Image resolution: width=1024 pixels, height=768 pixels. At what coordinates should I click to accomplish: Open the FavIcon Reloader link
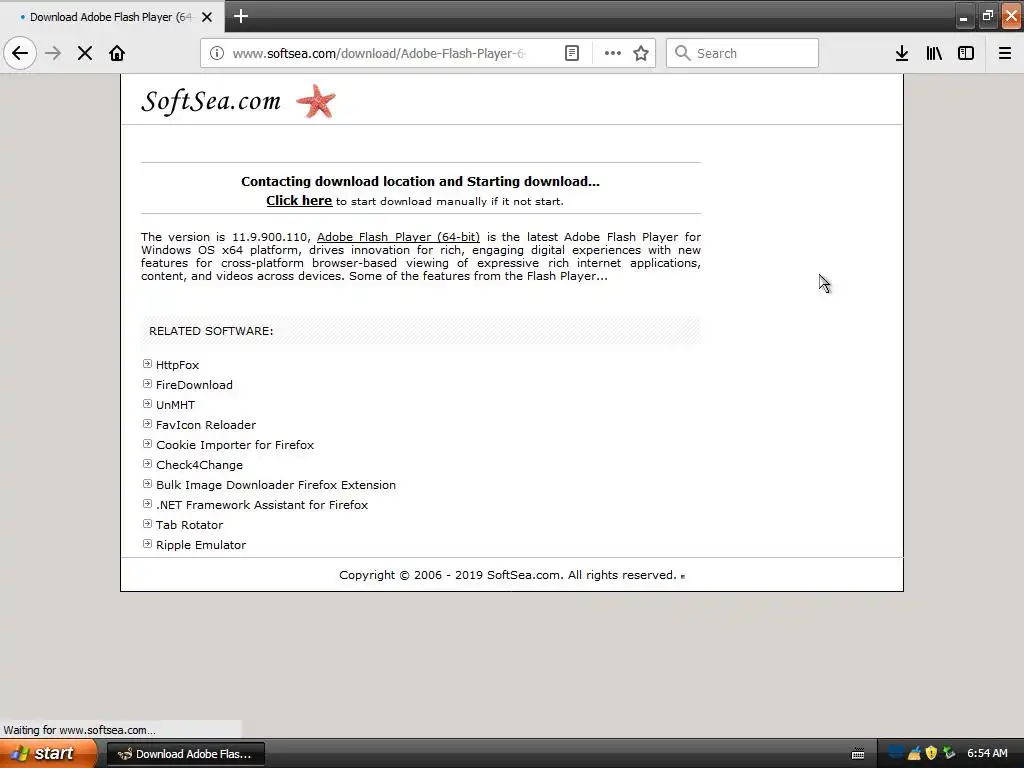point(206,425)
